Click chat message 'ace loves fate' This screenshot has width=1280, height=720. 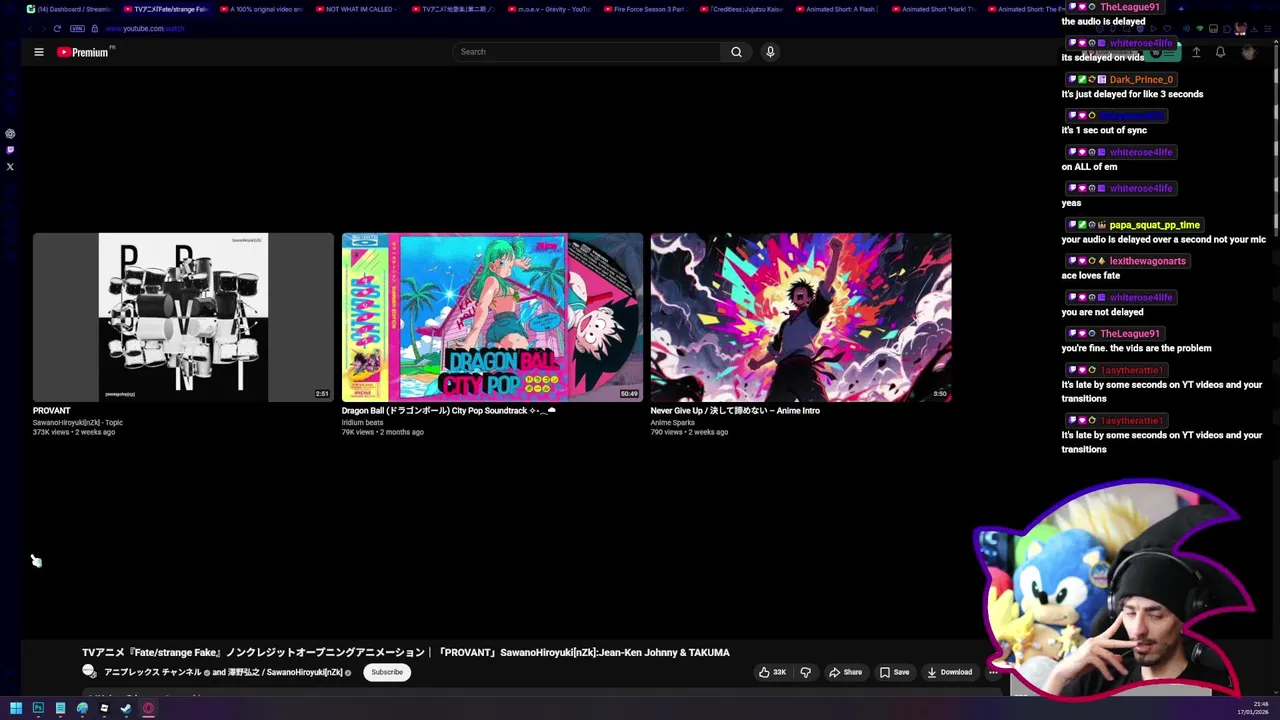pos(1091,276)
